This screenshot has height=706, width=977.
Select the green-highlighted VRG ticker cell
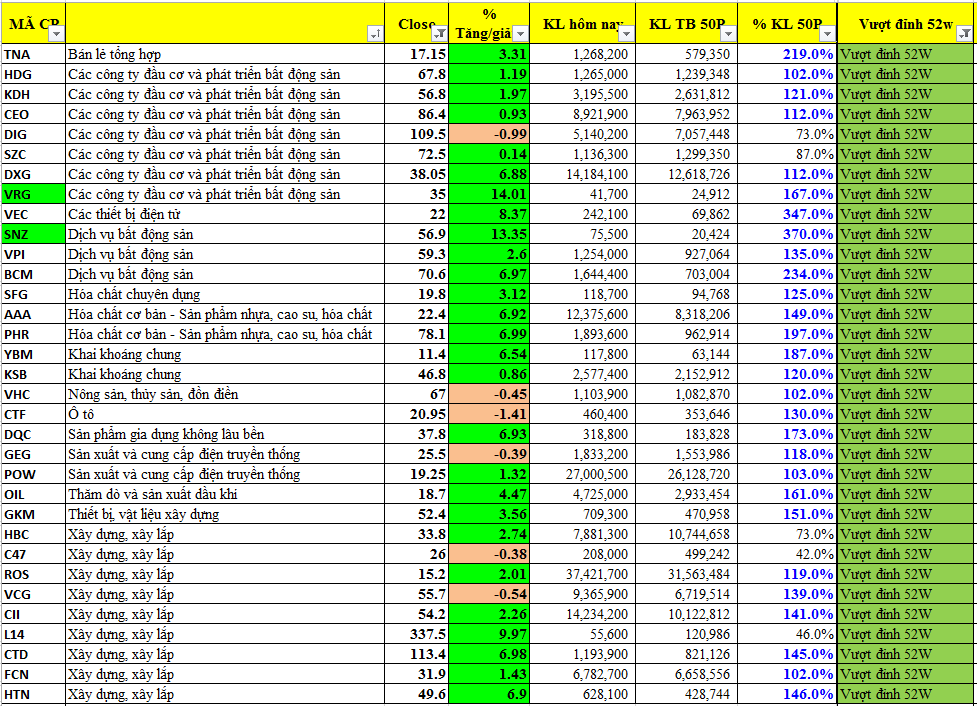[x=33, y=194]
